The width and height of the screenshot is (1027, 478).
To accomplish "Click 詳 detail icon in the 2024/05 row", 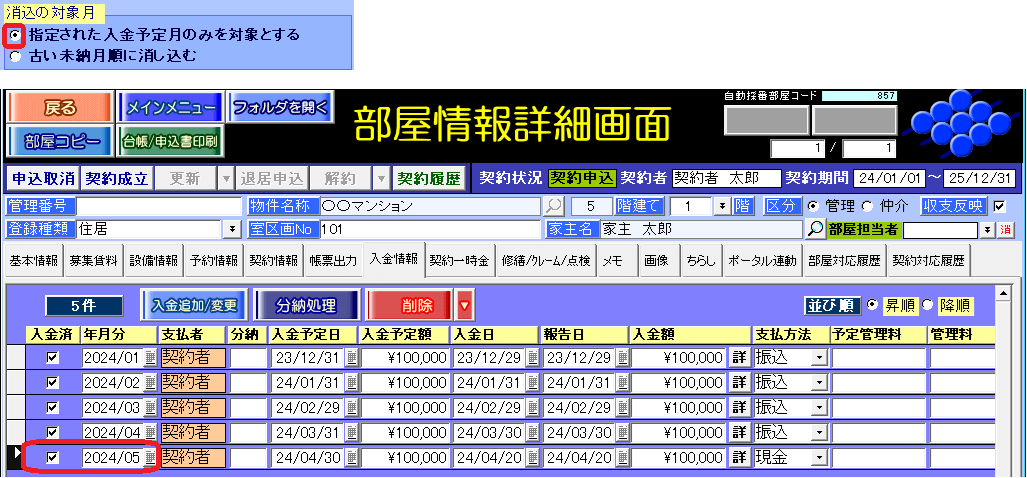I will point(739,457).
